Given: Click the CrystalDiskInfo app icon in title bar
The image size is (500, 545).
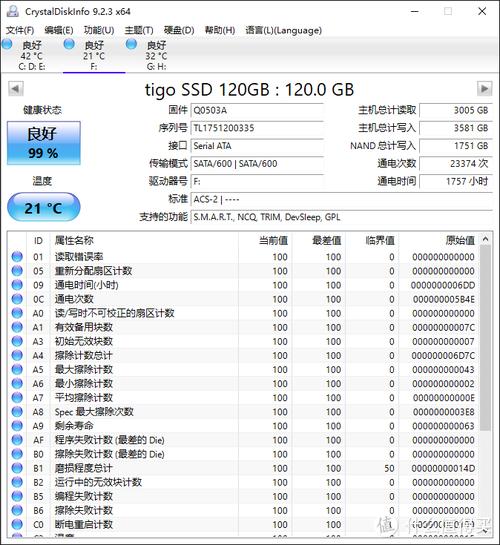Looking at the screenshot, I should click(x=13, y=11).
